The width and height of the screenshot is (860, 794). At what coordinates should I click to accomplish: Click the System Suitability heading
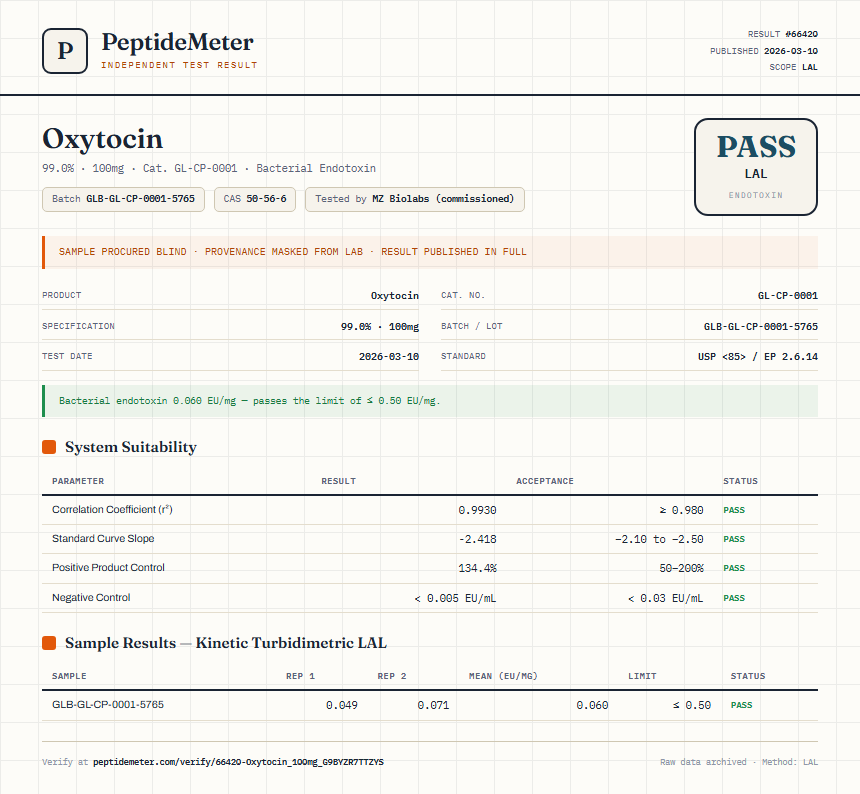[131, 447]
